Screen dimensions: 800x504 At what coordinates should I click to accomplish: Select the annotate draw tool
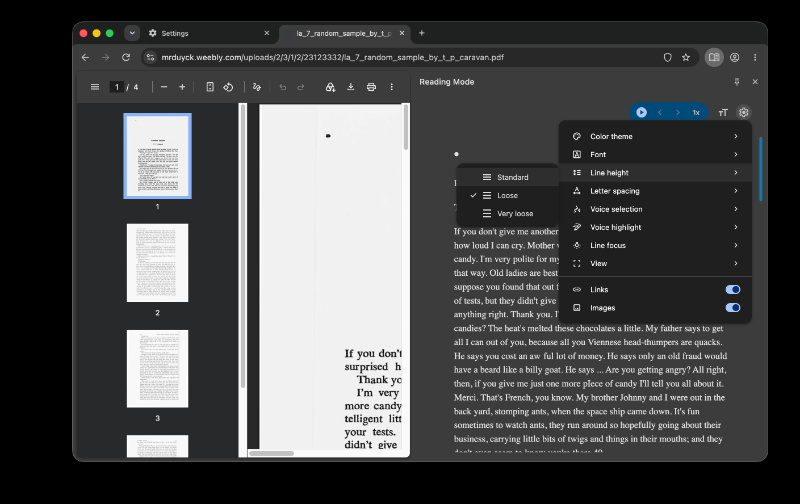click(257, 87)
